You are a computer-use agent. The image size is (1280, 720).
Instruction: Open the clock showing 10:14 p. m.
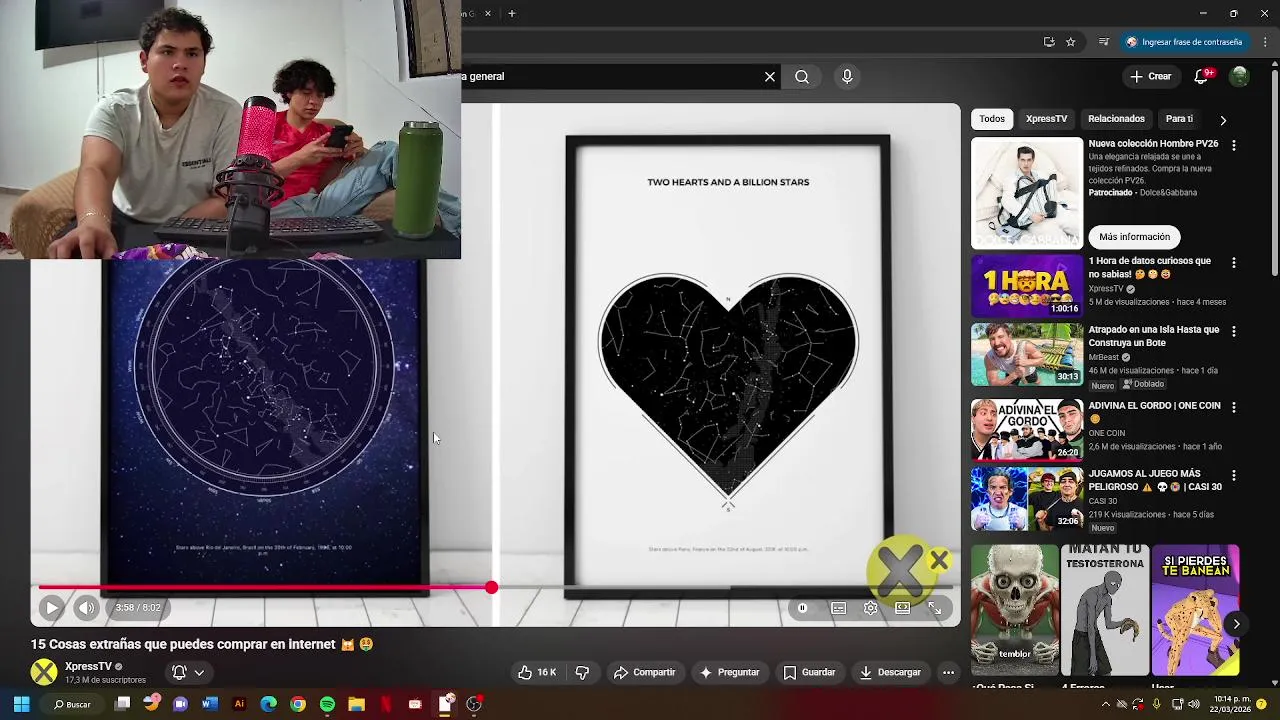pos(1231,704)
